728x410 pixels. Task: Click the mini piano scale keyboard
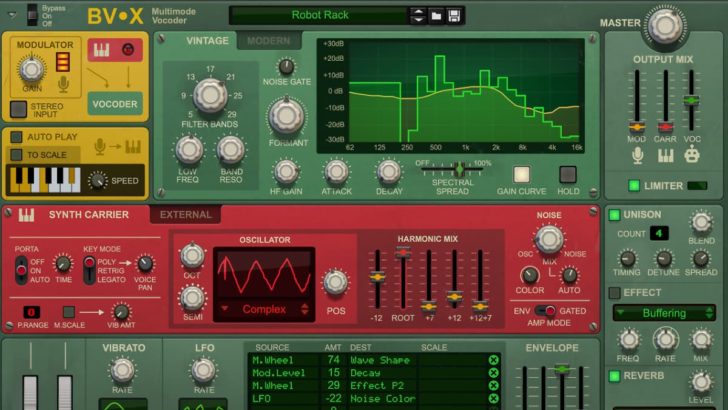click(x=45, y=180)
